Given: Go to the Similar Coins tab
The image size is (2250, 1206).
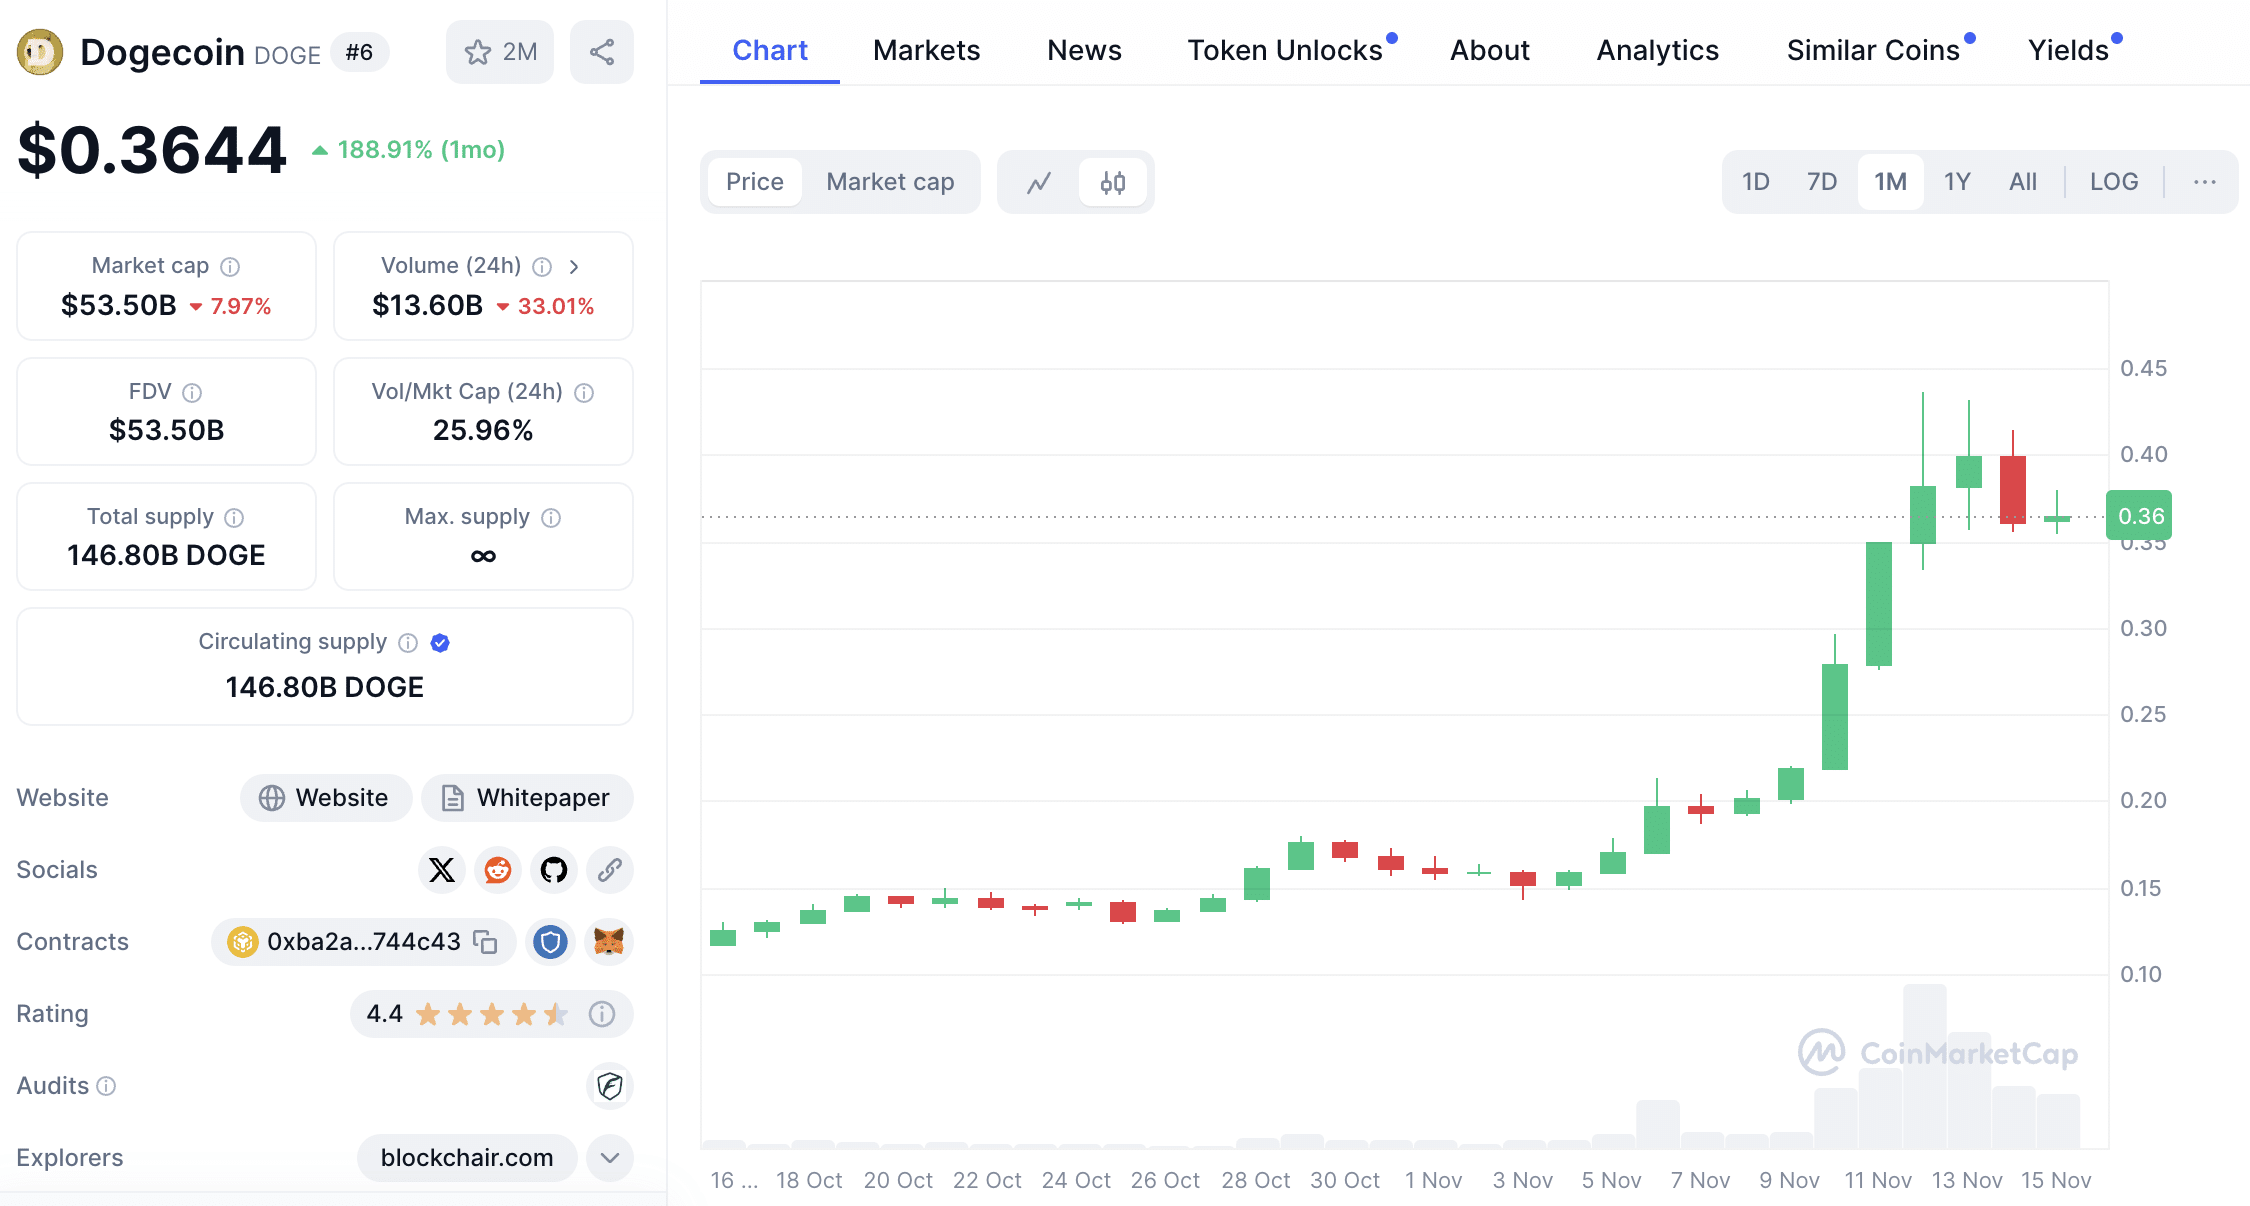Looking at the screenshot, I should pos(1873,50).
